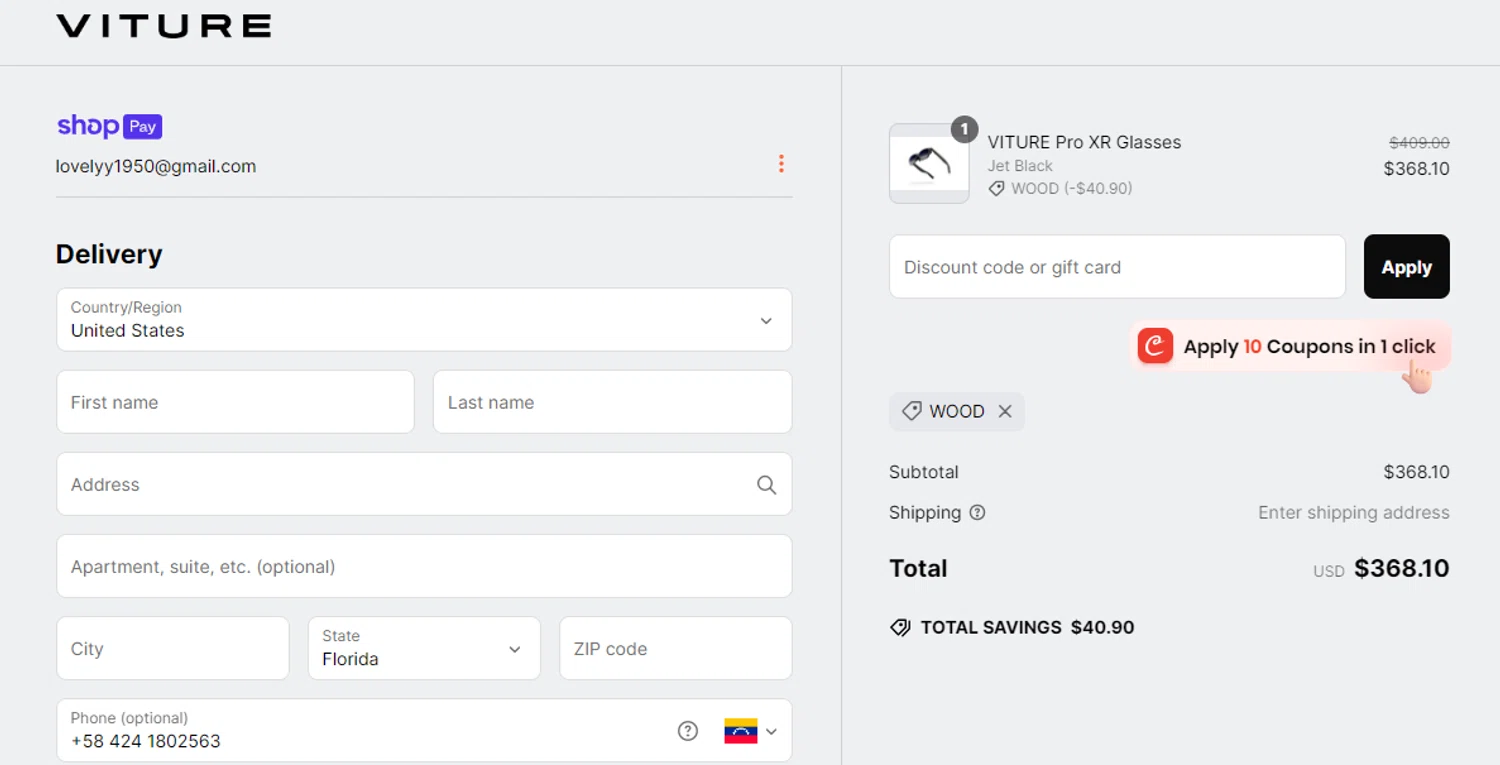Click the VITURE logo
Screen dimensions: 1500x765
click(x=163, y=26)
